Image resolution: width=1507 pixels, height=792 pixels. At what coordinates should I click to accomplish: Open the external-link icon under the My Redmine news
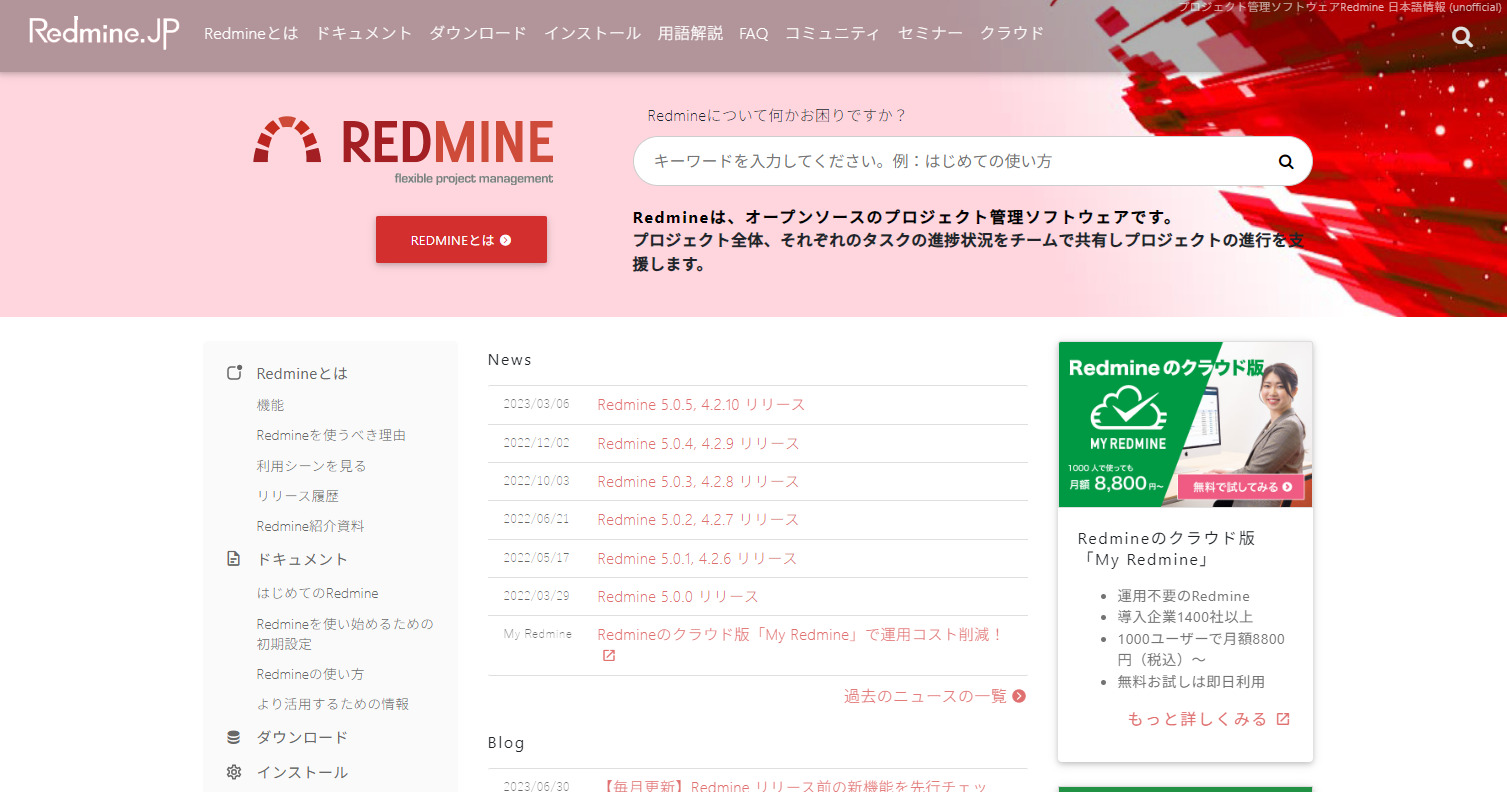pyautogui.click(x=608, y=655)
